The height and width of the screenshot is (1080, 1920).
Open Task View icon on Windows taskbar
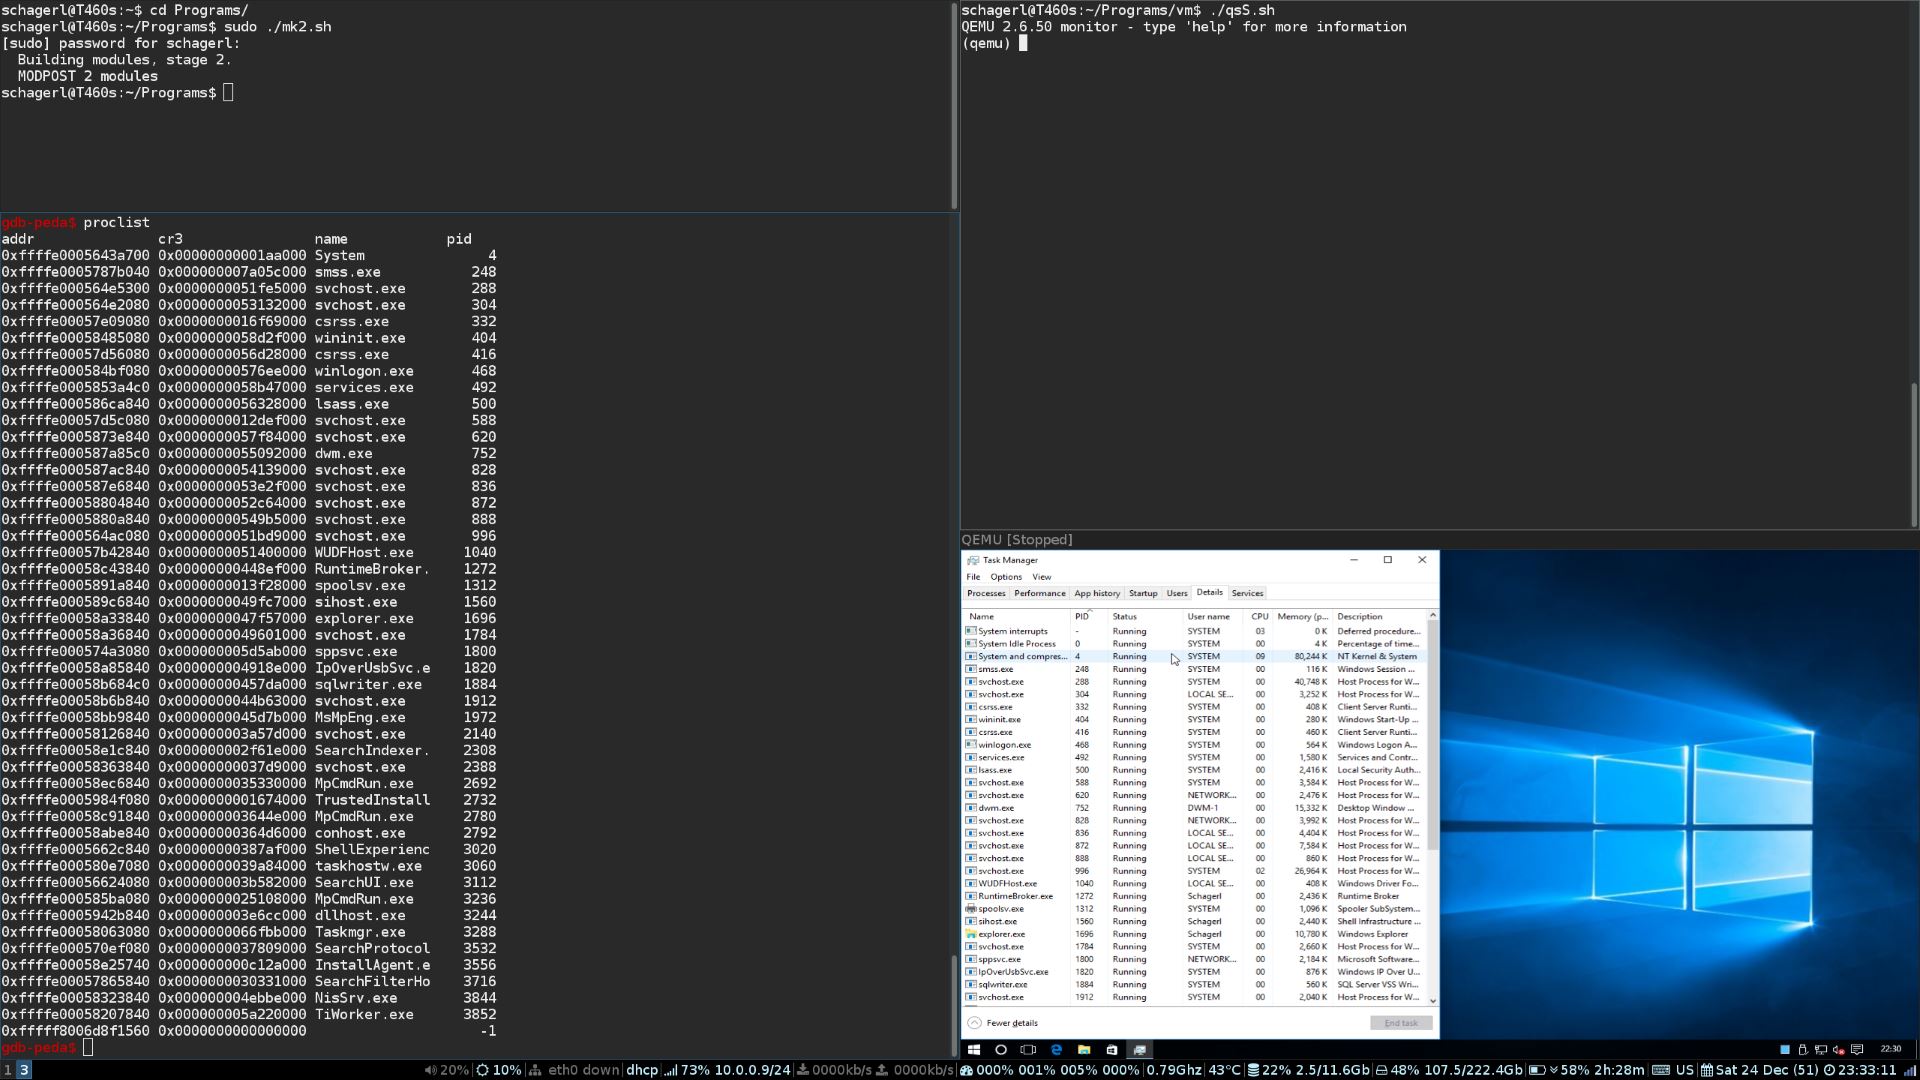(1028, 1050)
